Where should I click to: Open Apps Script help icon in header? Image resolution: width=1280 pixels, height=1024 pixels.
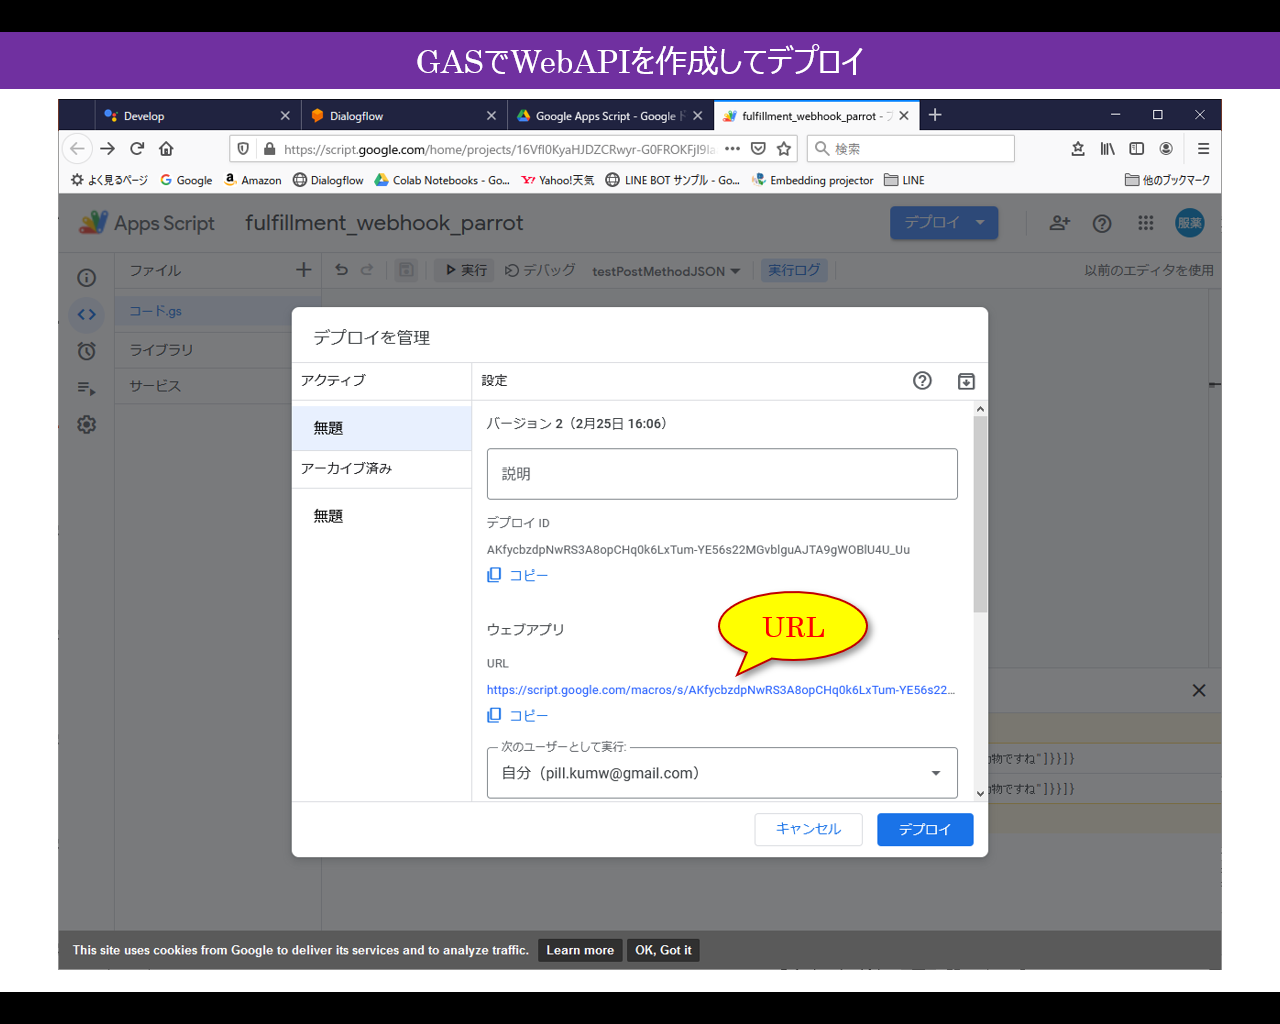[1102, 223]
